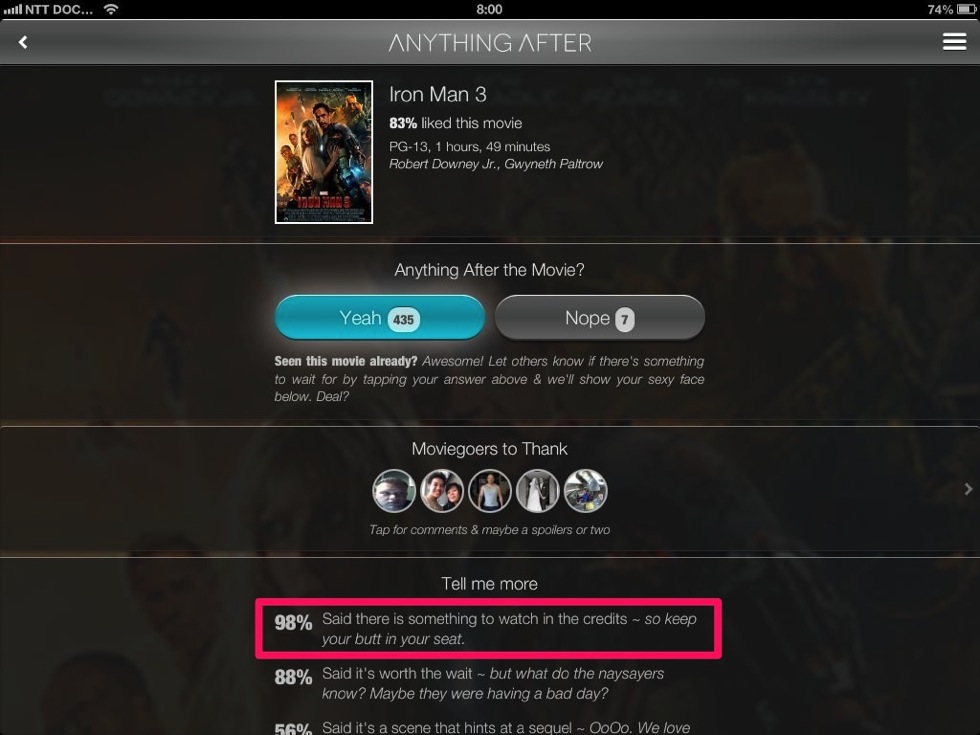Tap the Anything After title header
Image resolution: width=980 pixels, height=735 pixels.
tap(490, 42)
